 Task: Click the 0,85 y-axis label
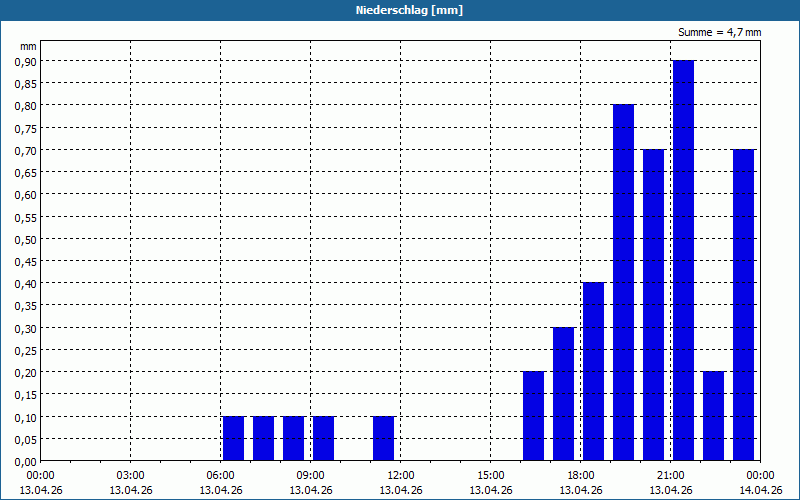25,84
